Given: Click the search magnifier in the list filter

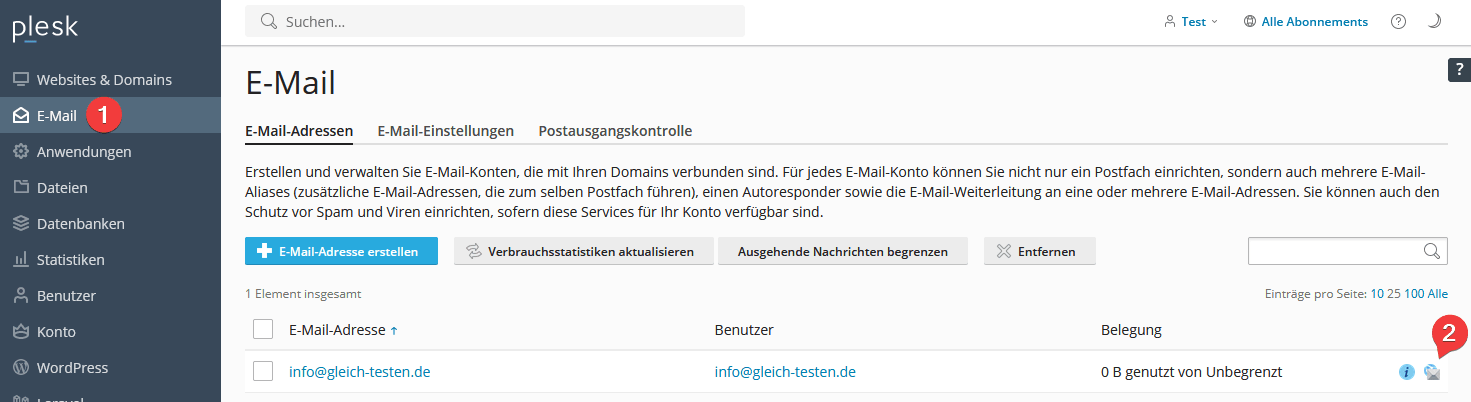Looking at the screenshot, I should point(1432,251).
